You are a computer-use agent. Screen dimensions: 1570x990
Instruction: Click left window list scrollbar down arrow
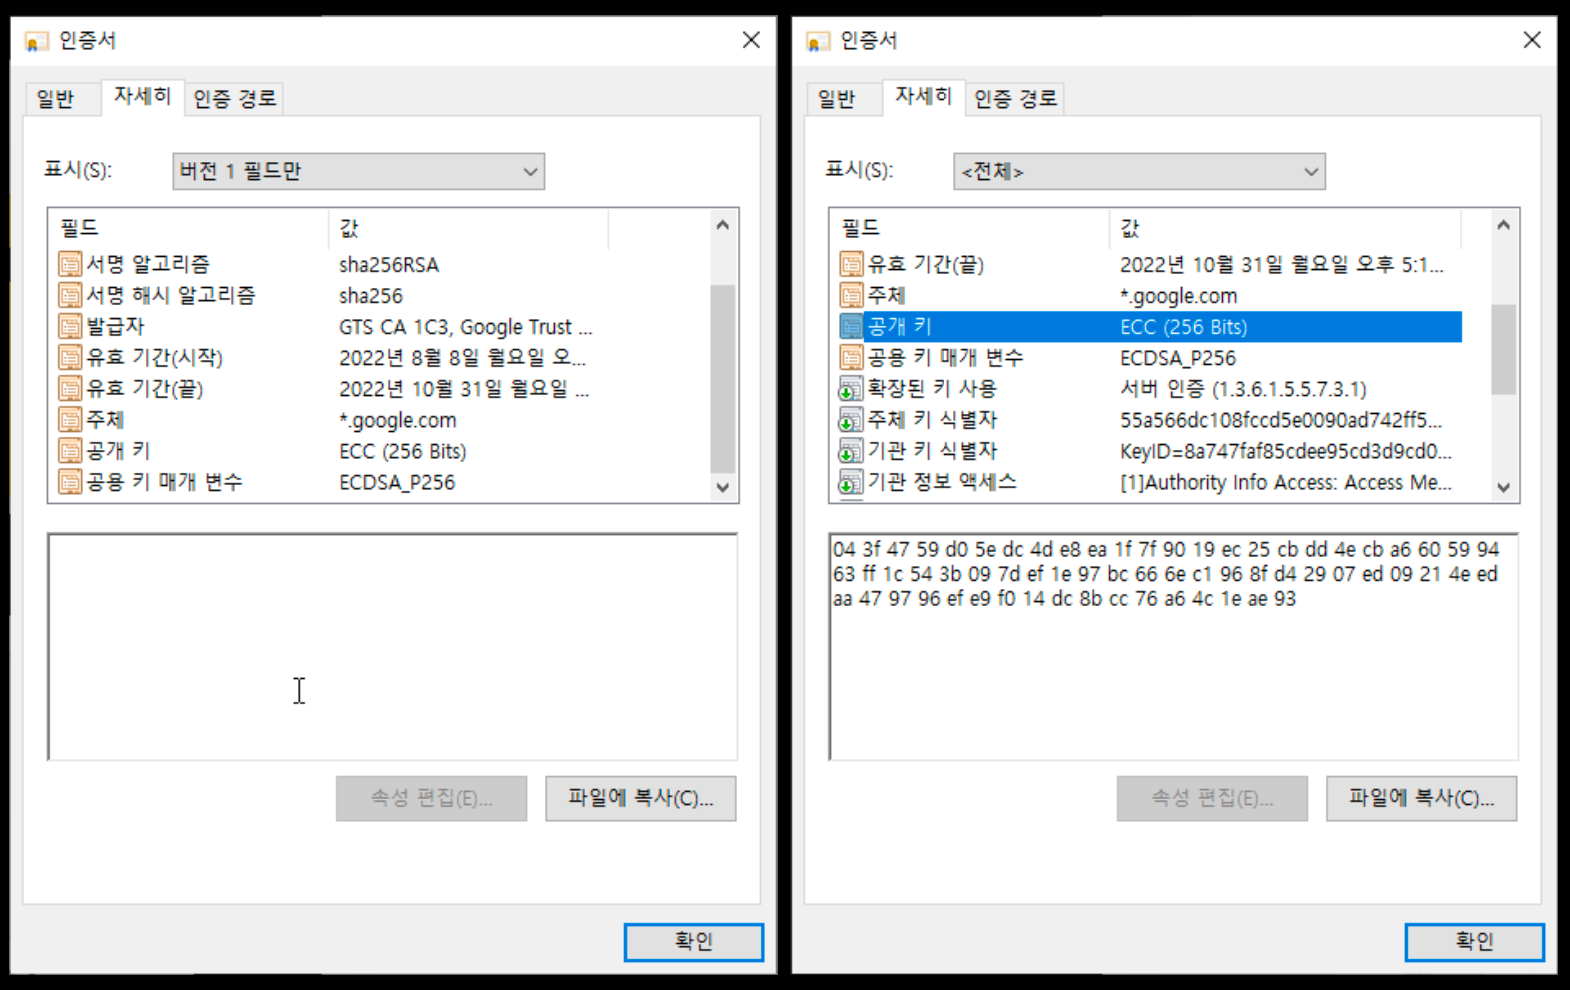tap(723, 487)
